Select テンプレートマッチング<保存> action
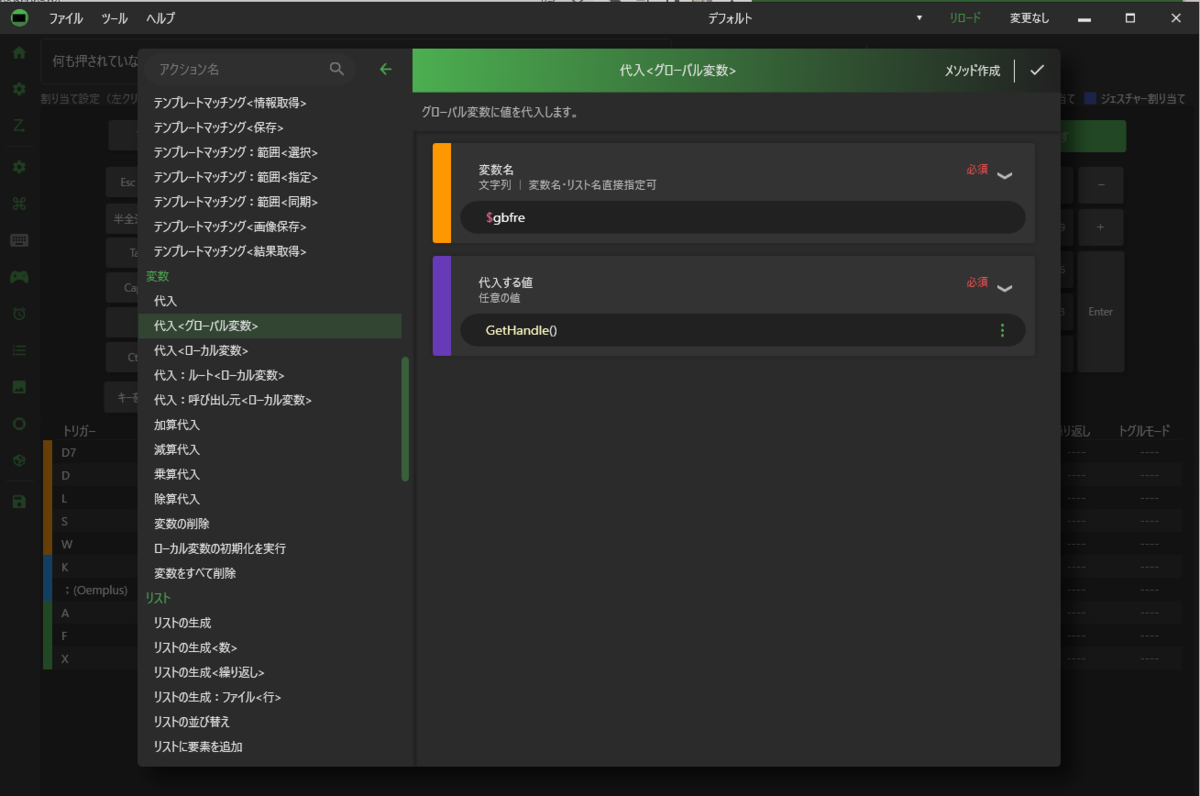Screen dimensions: 1200x796 click(x=270, y=128)
